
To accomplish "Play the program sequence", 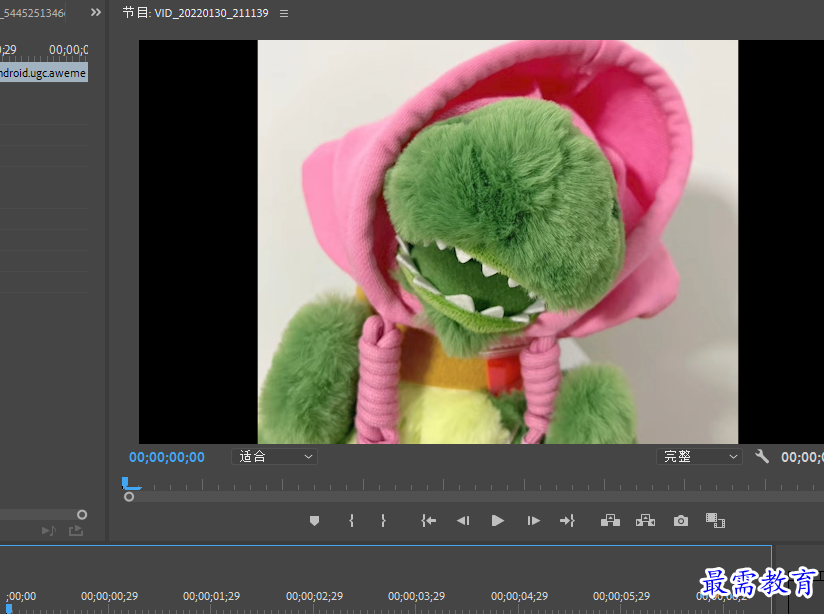I will pyautogui.click(x=497, y=521).
